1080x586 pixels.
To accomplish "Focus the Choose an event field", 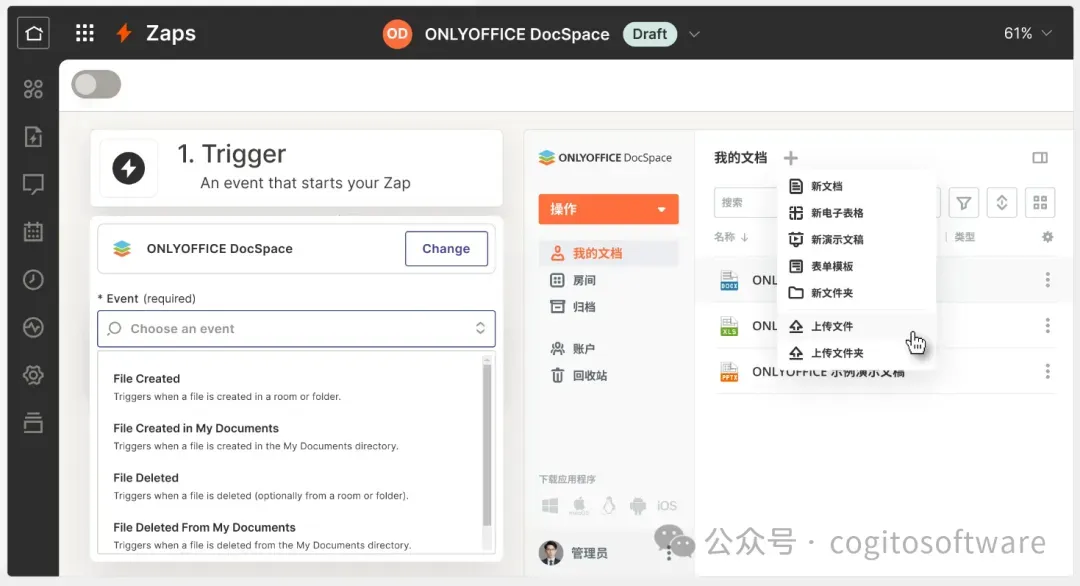I will tap(296, 328).
